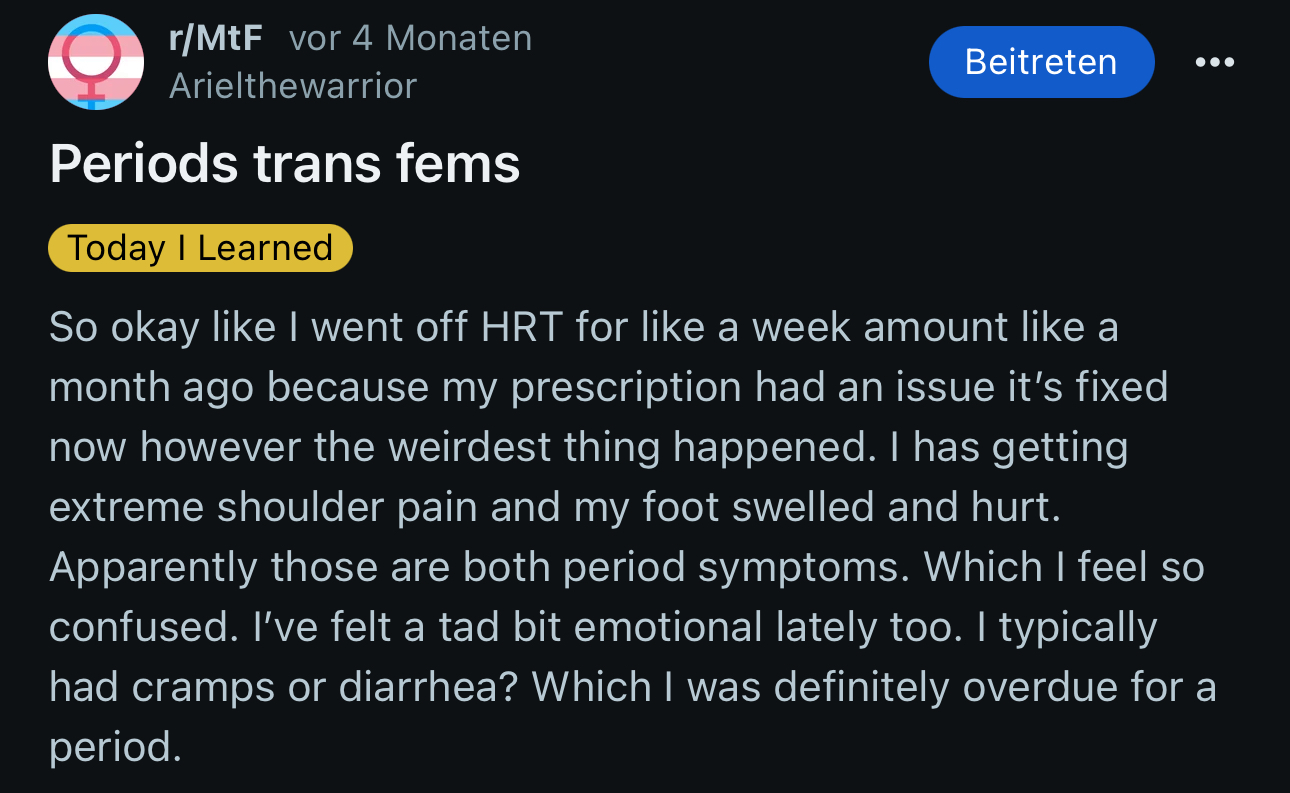Image resolution: width=1290 pixels, height=793 pixels.
Task: View the Arielthewarrior user profile
Action: [x=293, y=86]
